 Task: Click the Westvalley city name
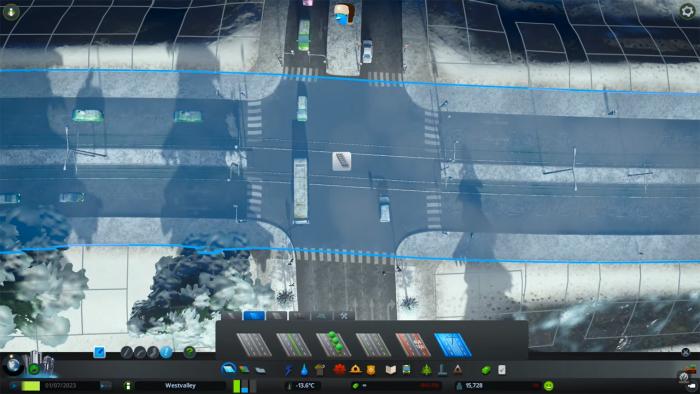click(180, 386)
